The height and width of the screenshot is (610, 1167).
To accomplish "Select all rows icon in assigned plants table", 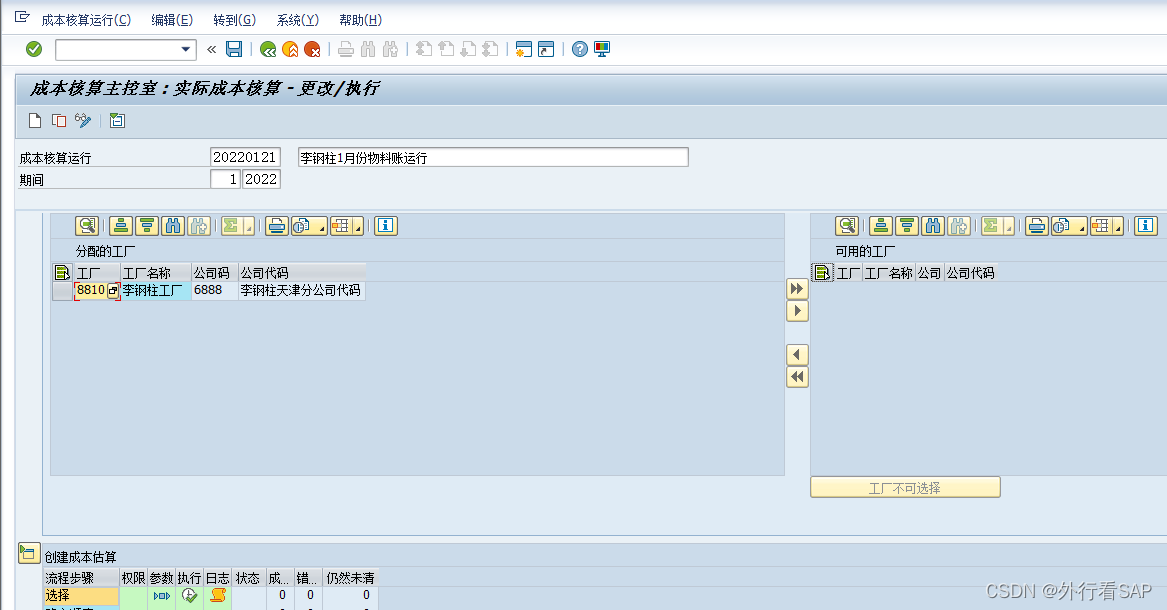I will pyautogui.click(x=63, y=273).
